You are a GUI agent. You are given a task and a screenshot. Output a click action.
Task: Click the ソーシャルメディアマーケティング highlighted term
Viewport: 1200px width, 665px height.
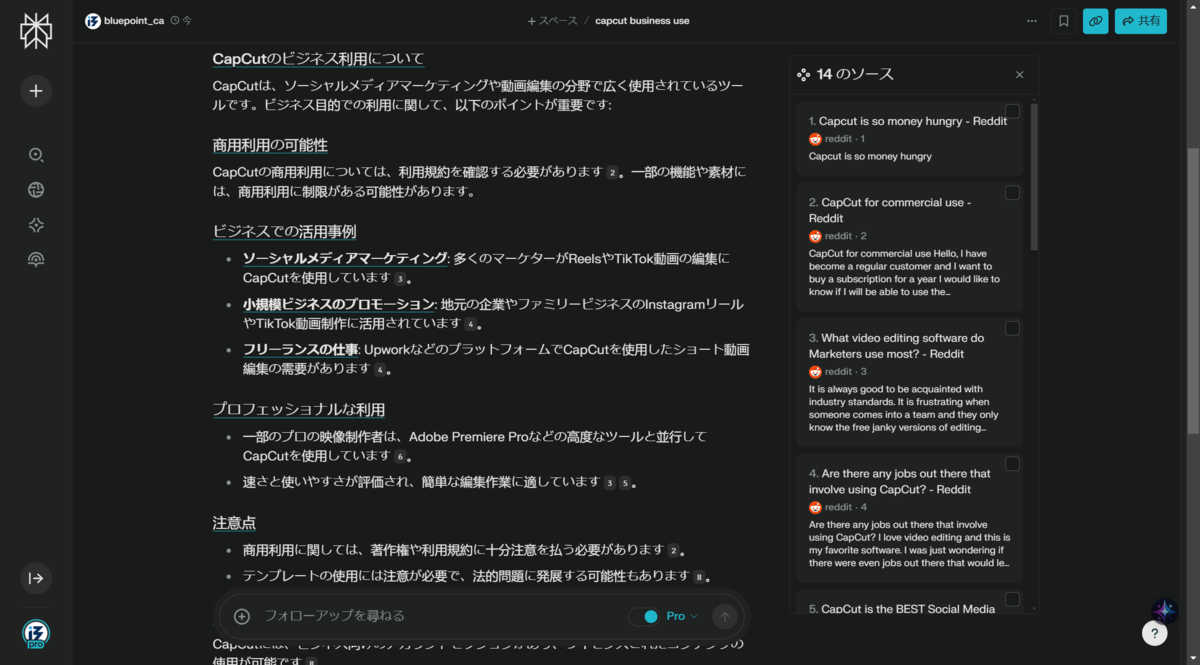click(345, 258)
